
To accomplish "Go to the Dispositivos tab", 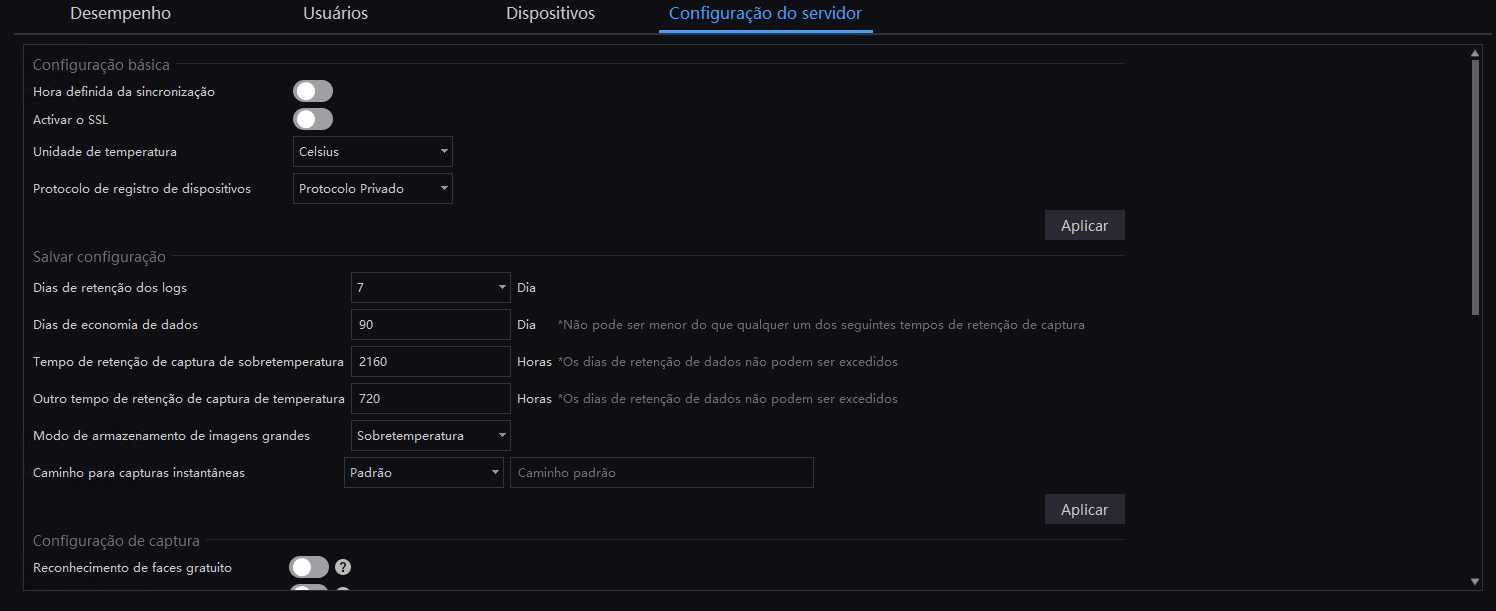I will (x=550, y=14).
